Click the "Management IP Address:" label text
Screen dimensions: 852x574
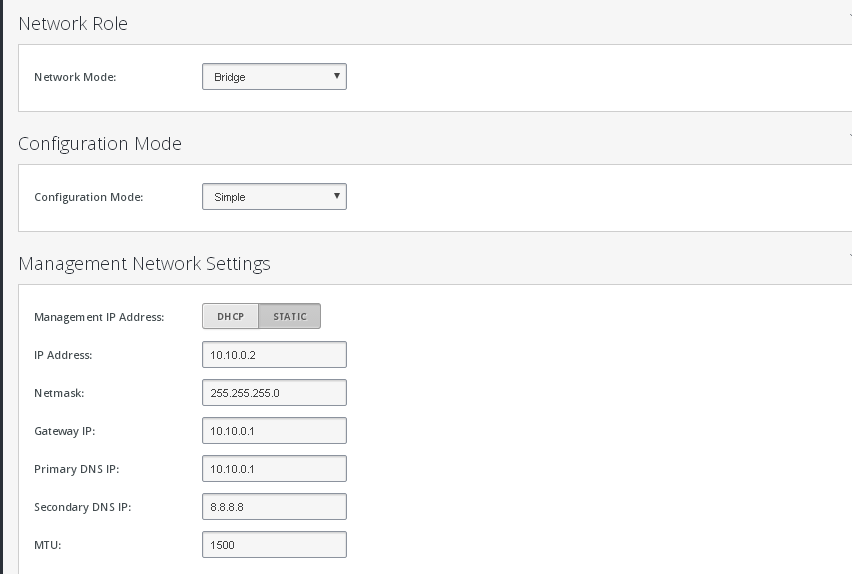(x=99, y=317)
